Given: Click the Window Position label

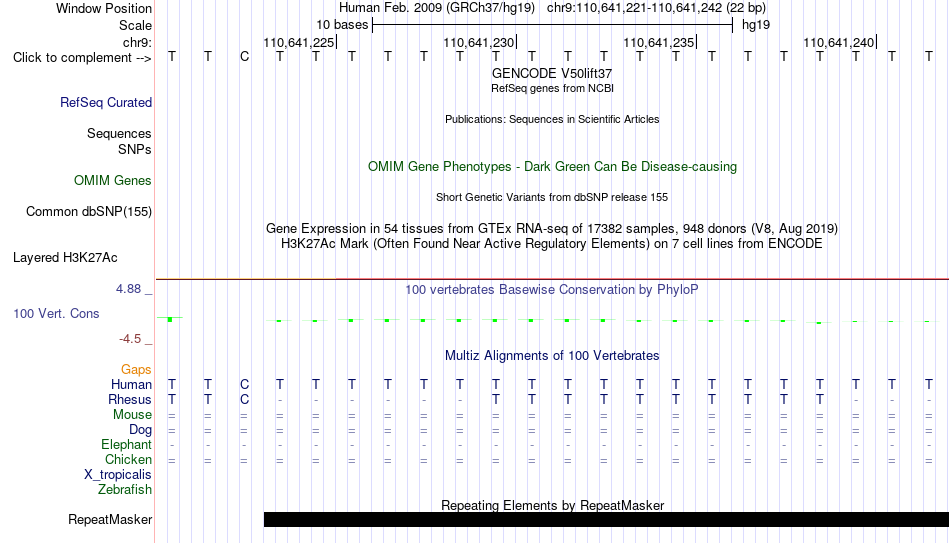Looking at the screenshot, I should [x=104, y=8].
